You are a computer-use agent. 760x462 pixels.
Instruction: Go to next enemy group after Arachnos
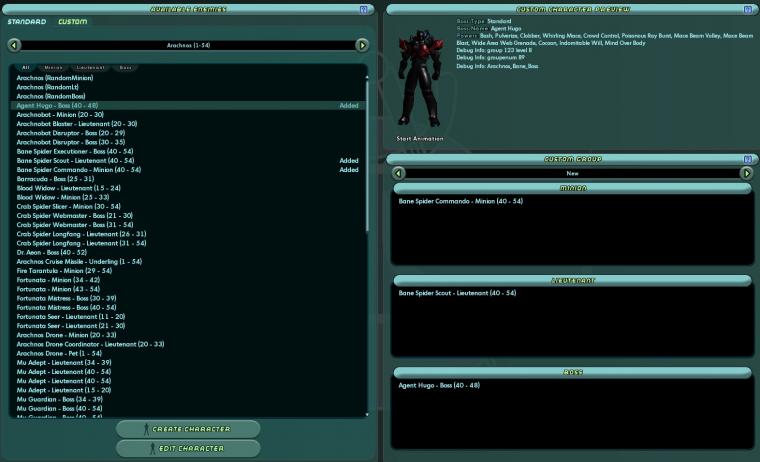click(362, 45)
